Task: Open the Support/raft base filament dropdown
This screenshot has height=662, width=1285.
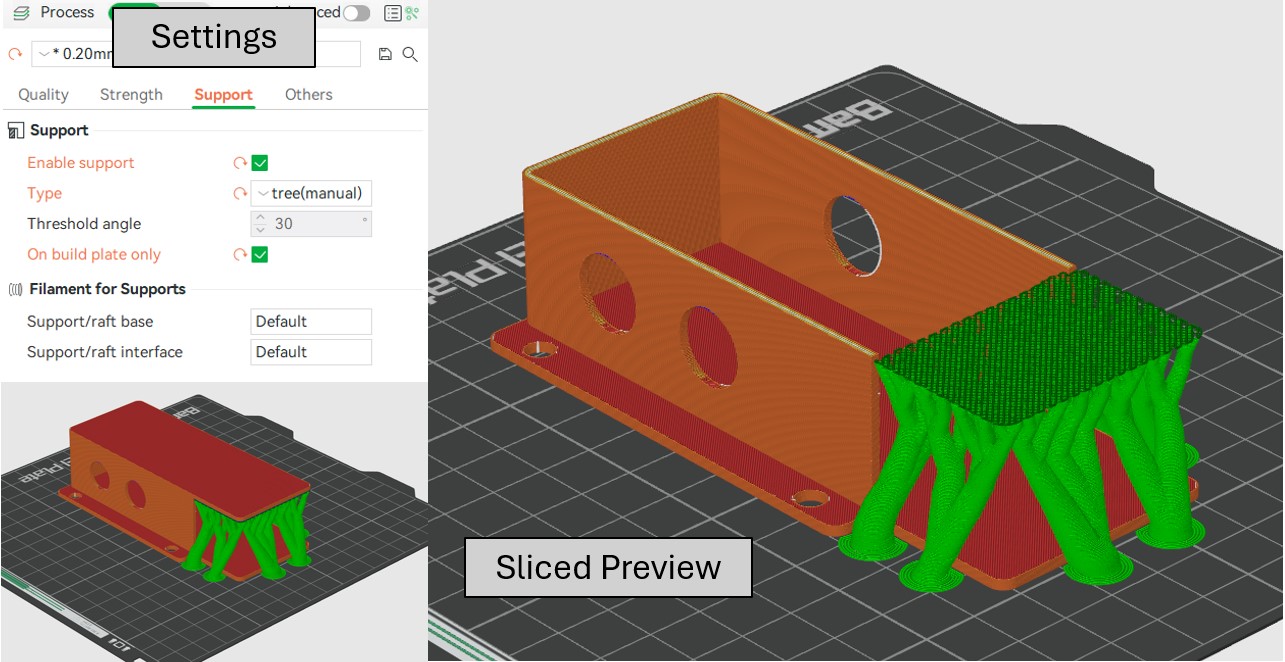Action: [x=310, y=321]
